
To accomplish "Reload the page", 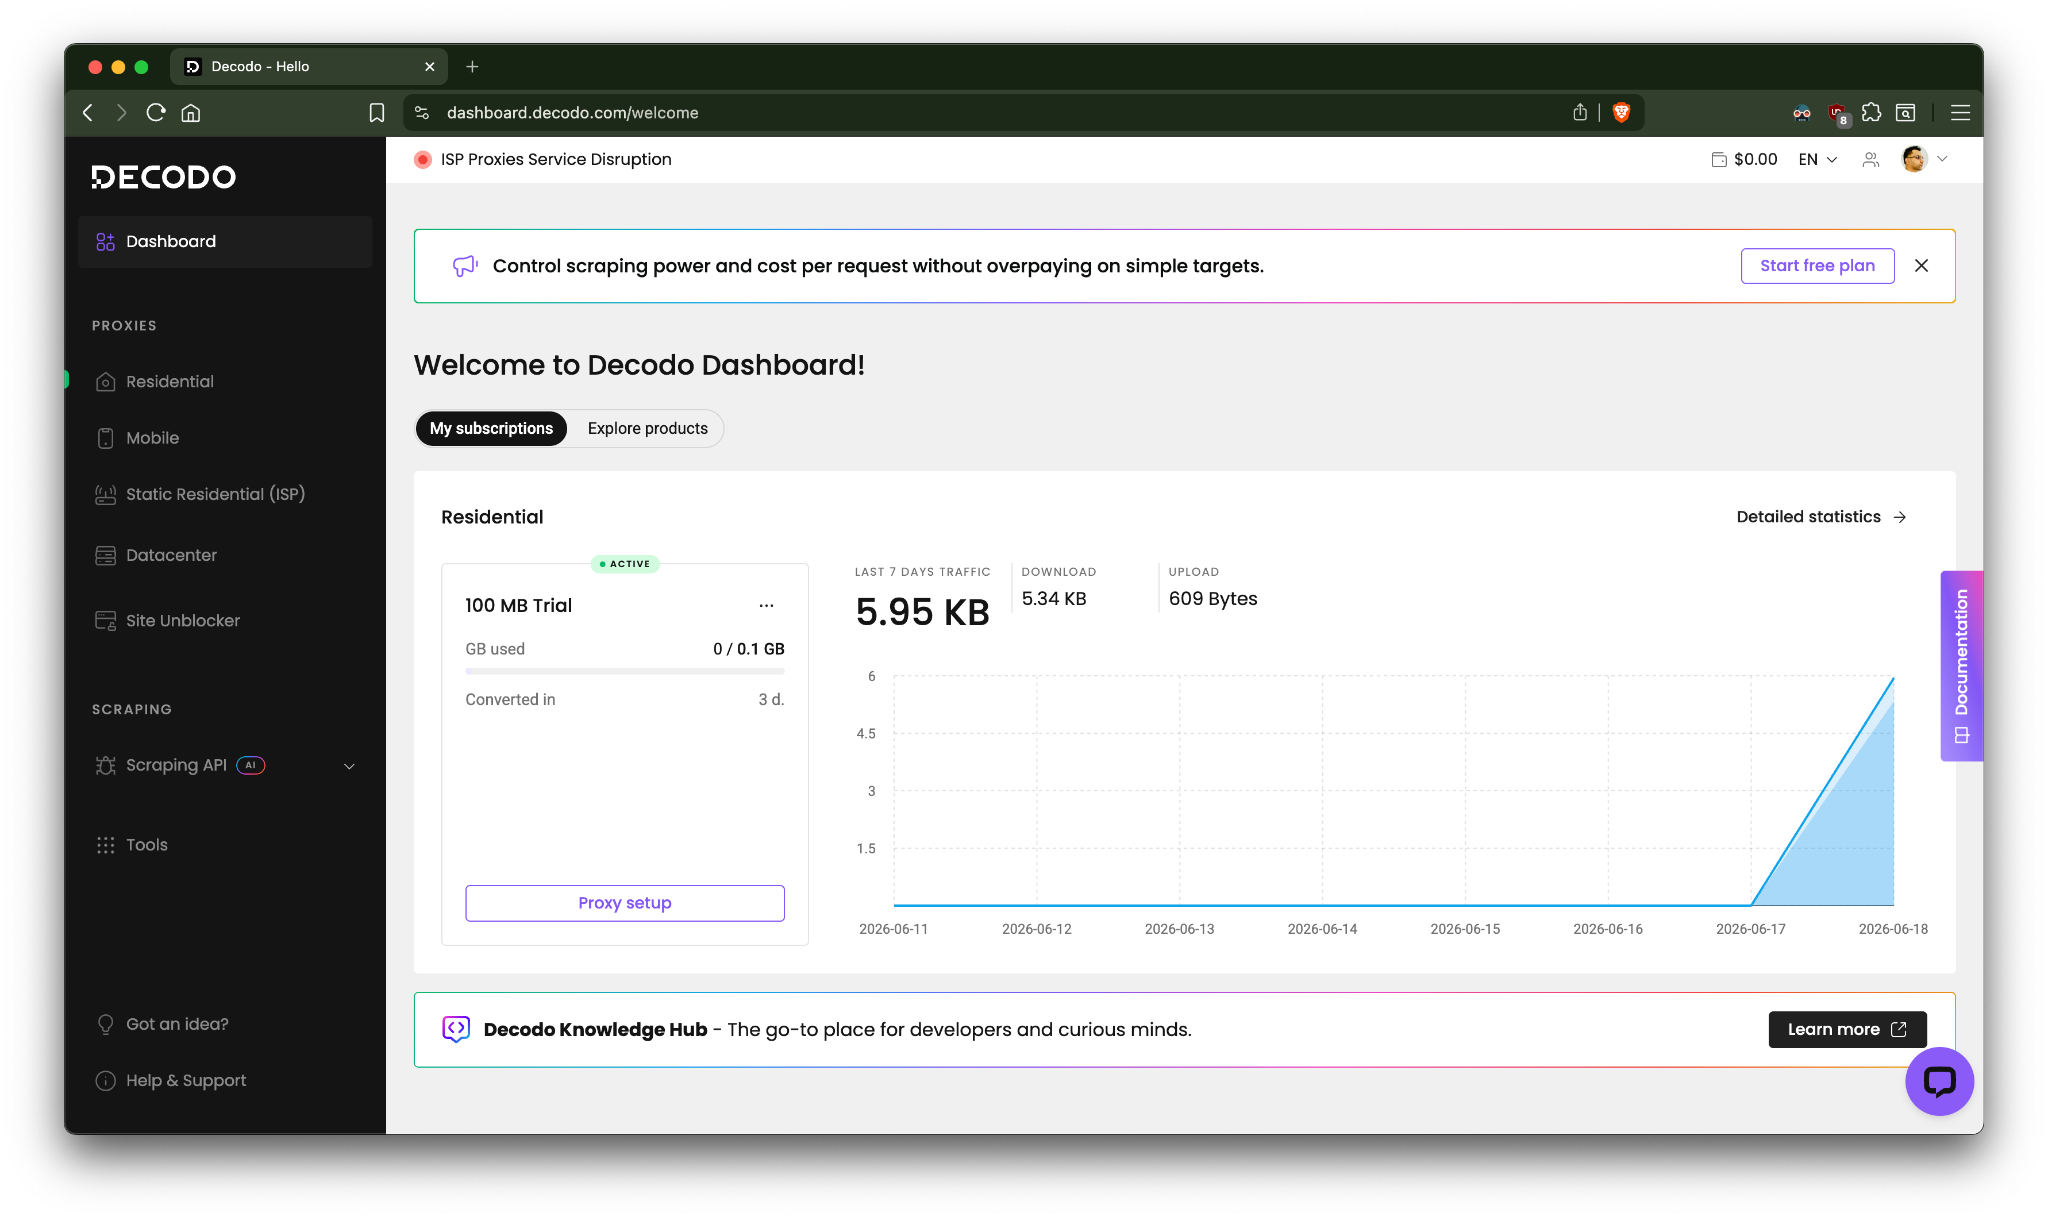I will coord(156,113).
